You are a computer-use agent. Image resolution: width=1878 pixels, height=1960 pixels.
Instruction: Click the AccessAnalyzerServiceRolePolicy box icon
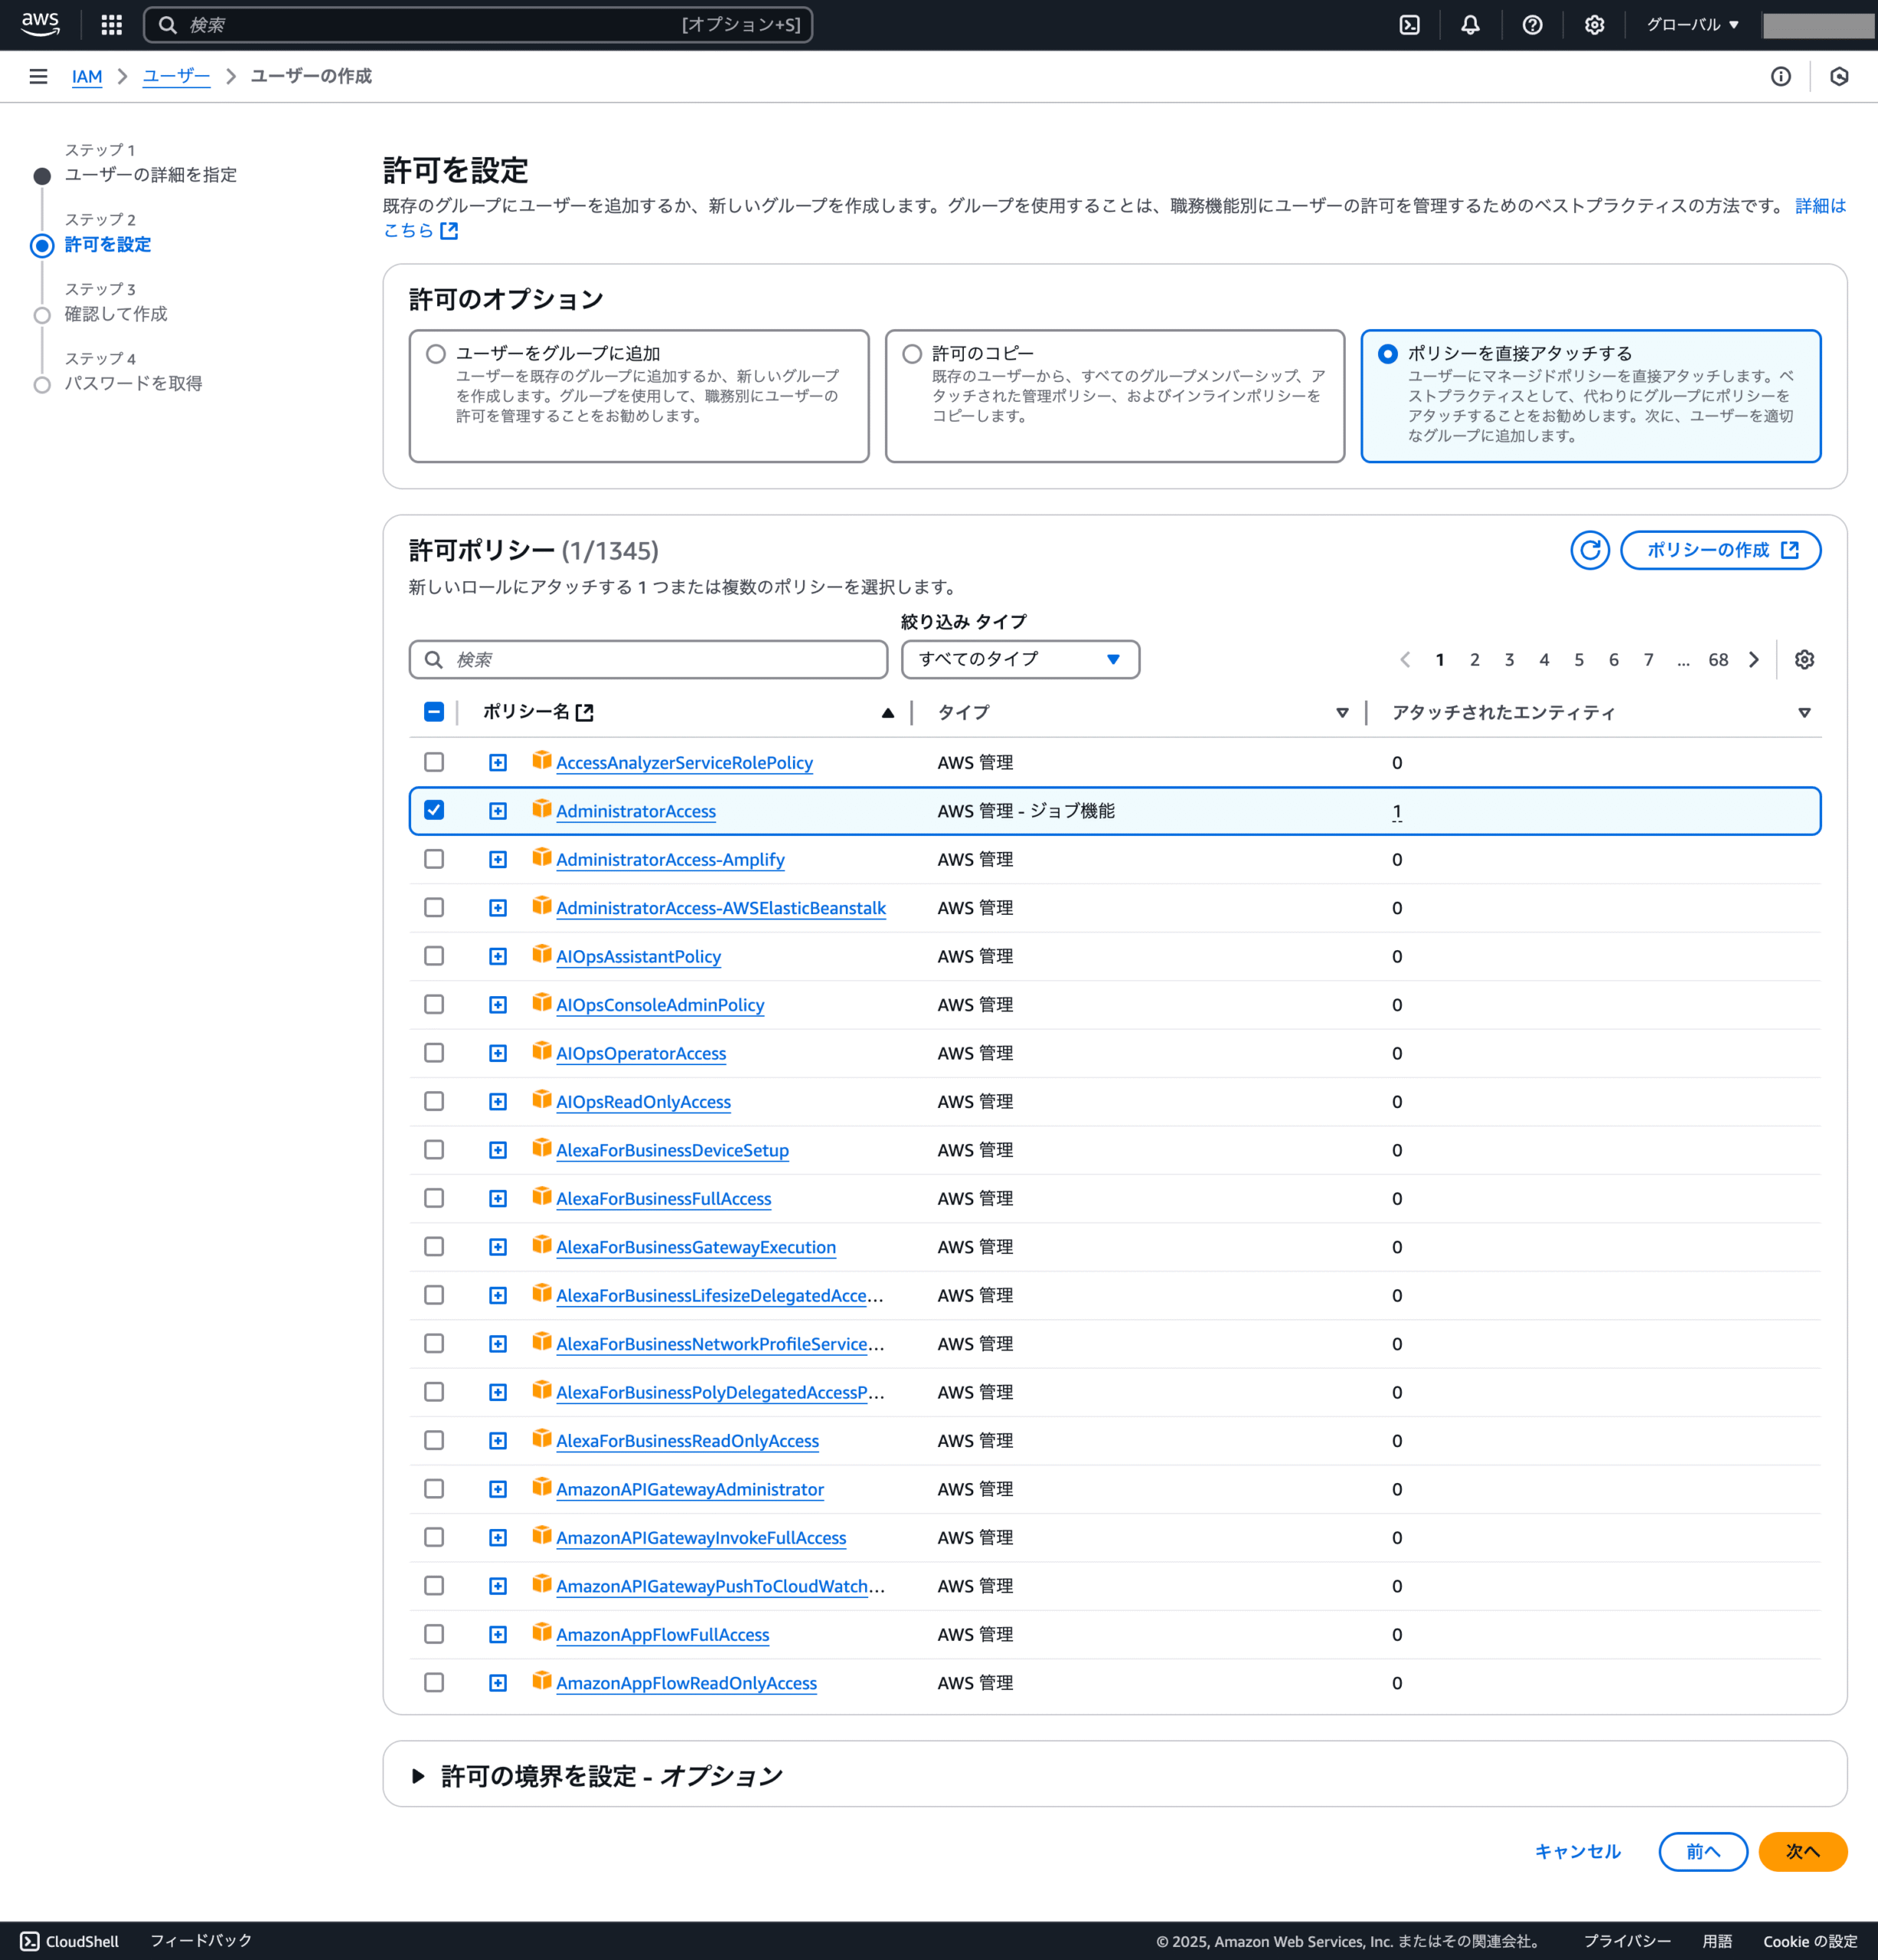(x=541, y=760)
